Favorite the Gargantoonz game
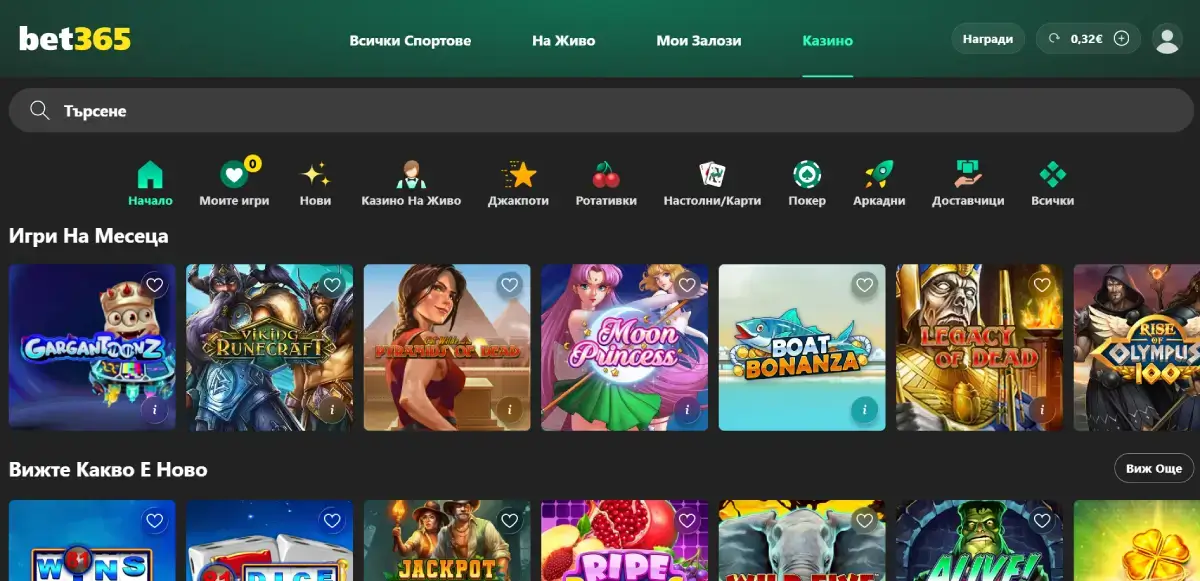The image size is (1200, 581). (154, 285)
